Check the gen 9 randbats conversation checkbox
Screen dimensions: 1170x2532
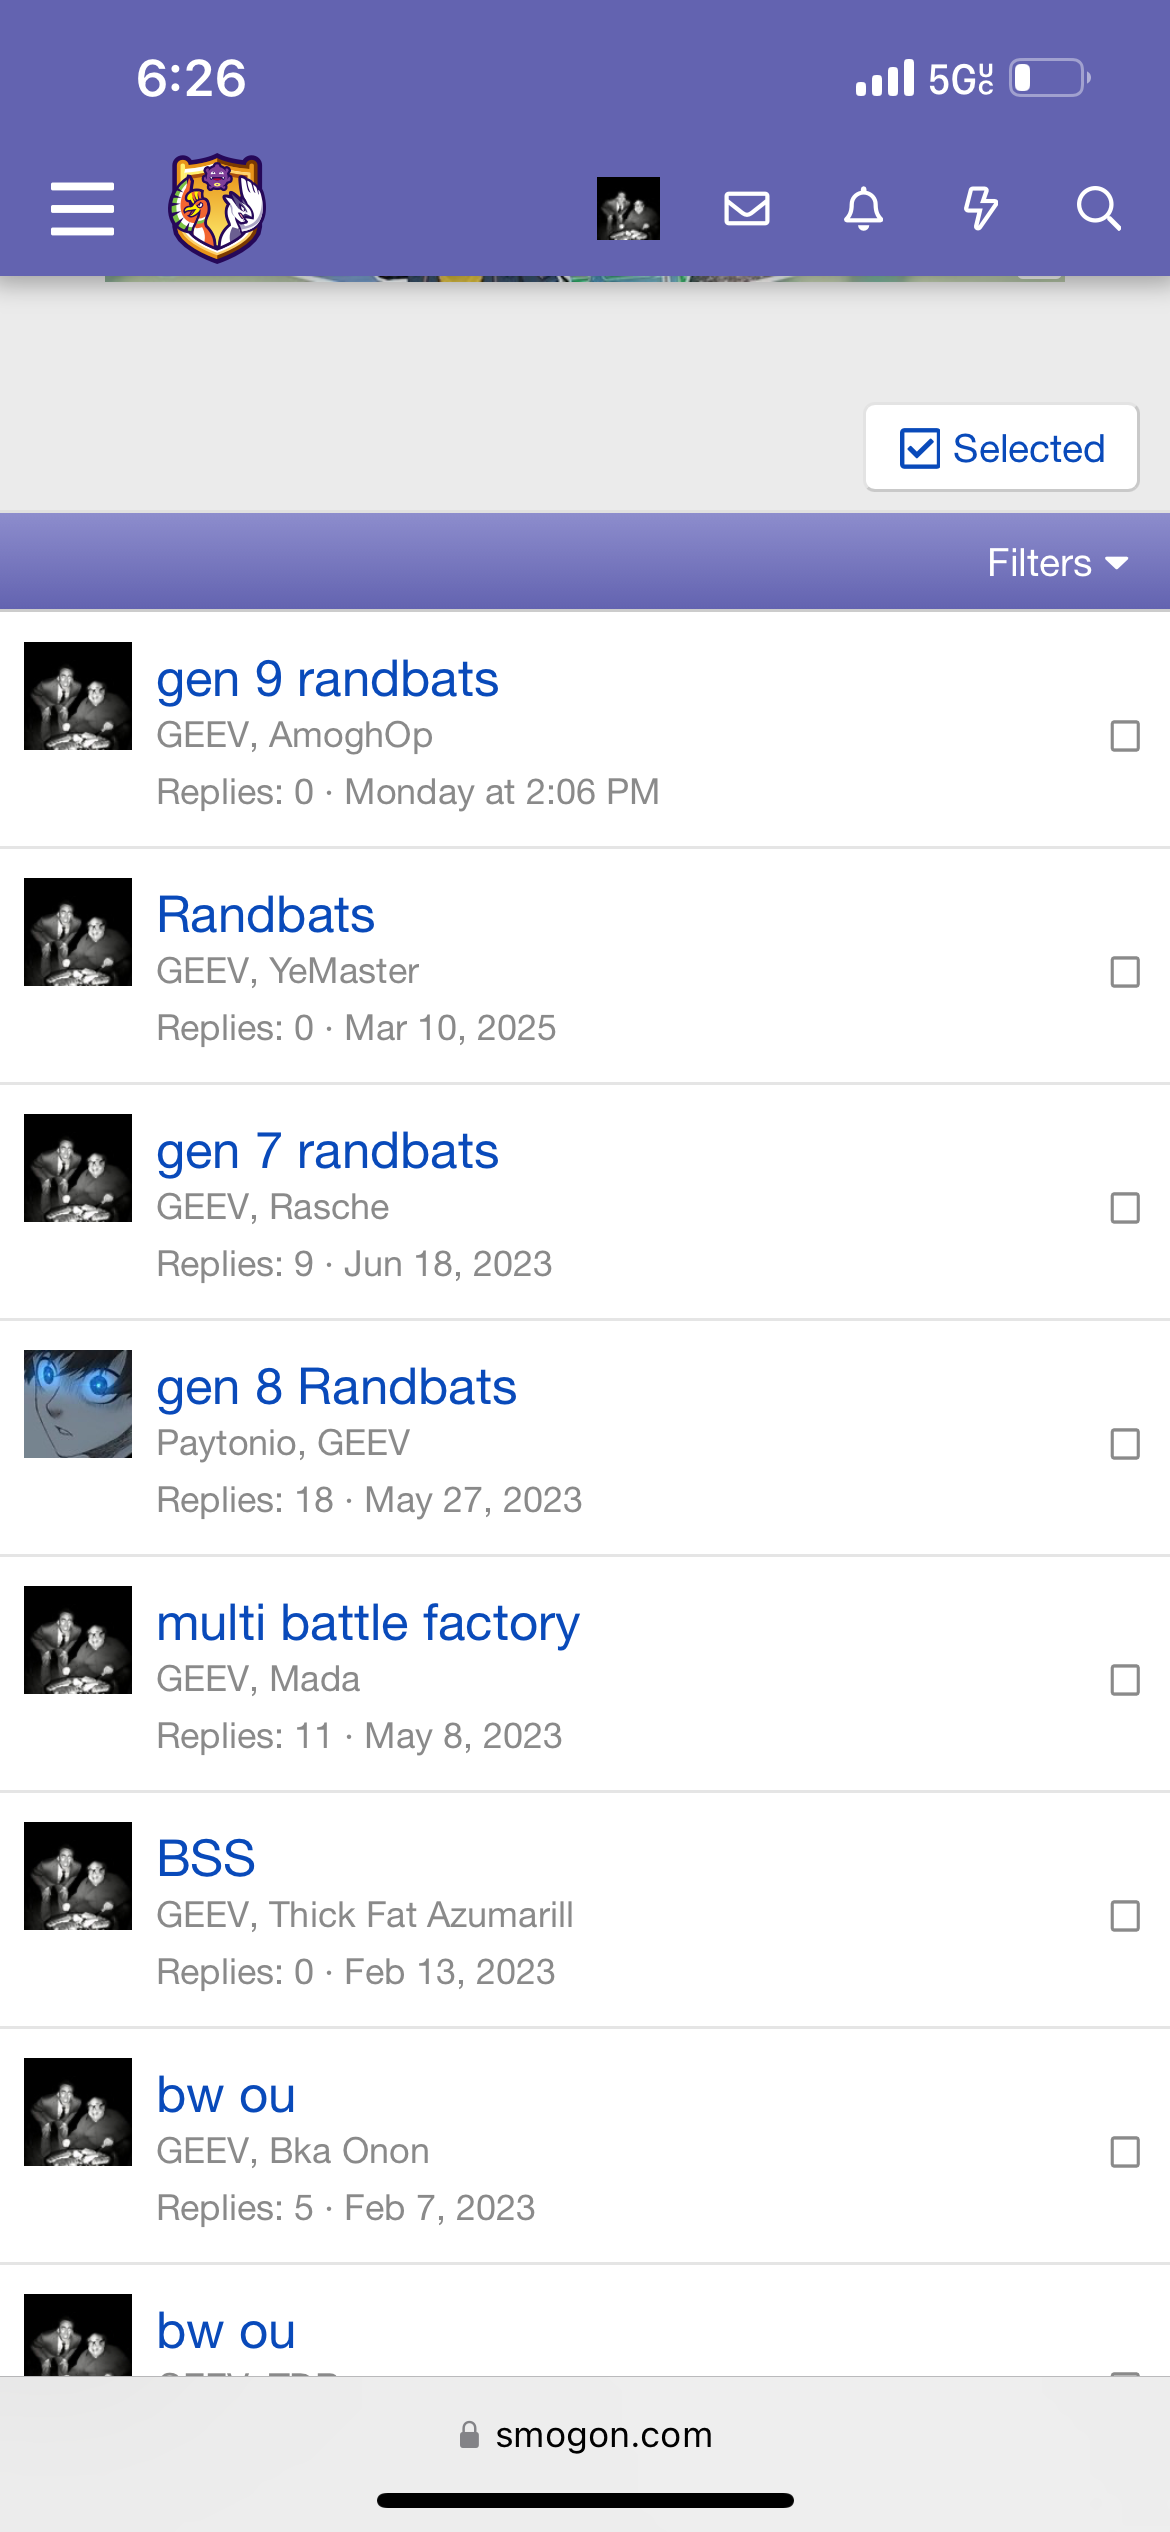pyautogui.click(x=1125, y=736)
